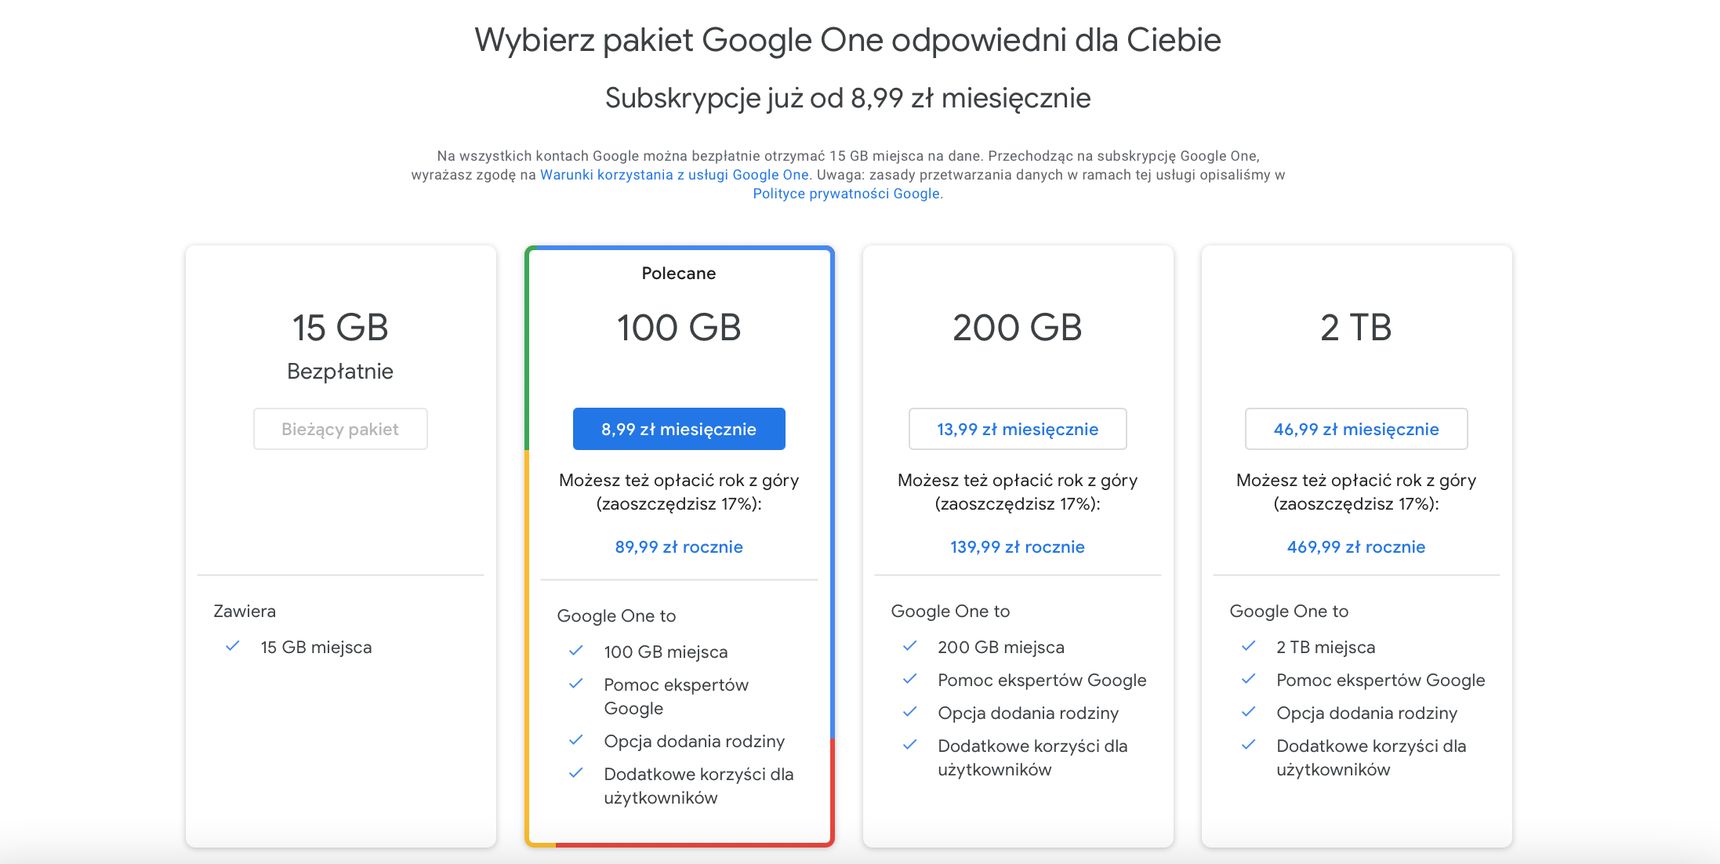This screenshot has width=1720, height=864.
Task: Click checkmark by Opcja dodania rodziny in 100 GB card
Action: pyautogui.click(x=576, y=740)
